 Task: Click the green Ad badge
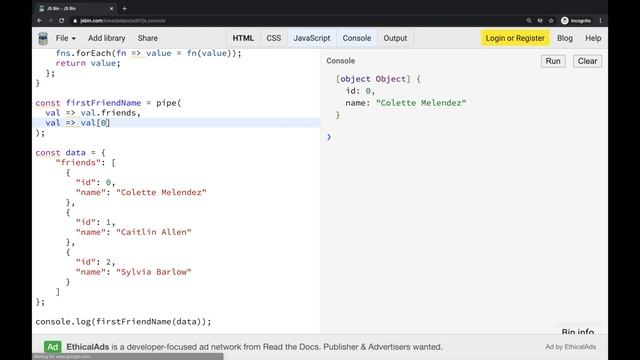(x=53, y=347)
